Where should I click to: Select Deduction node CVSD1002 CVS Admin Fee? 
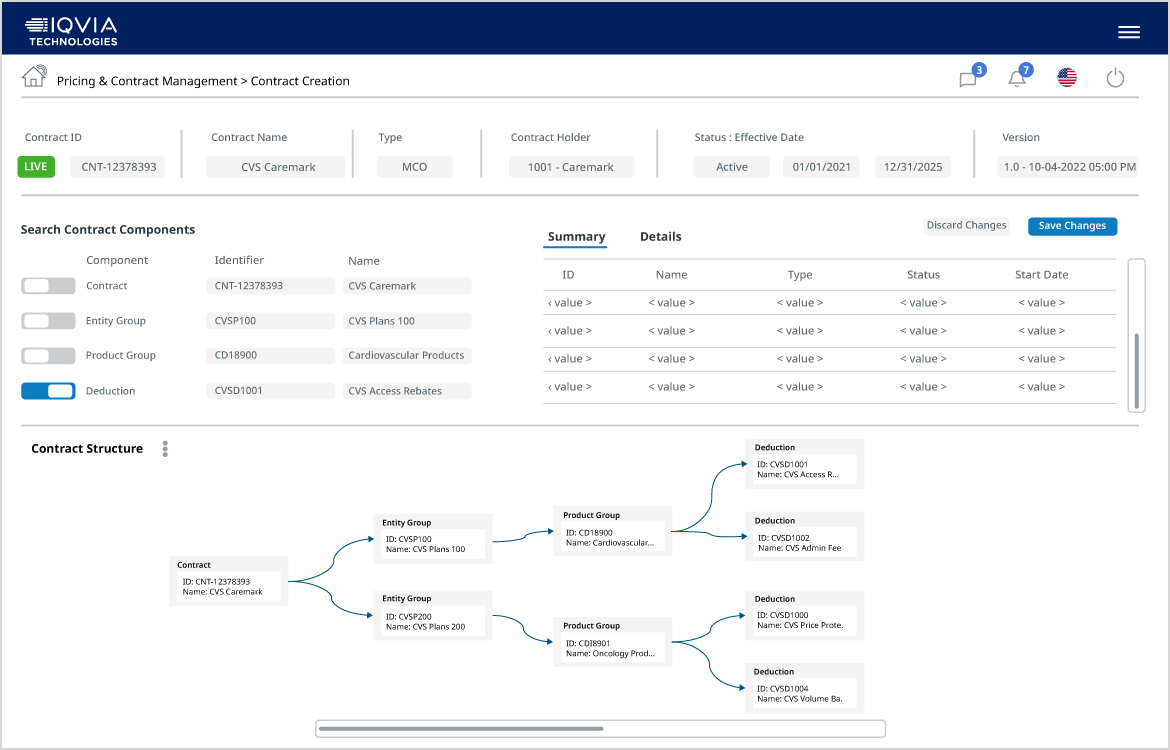pyautogui.click(x=804, y=537)
